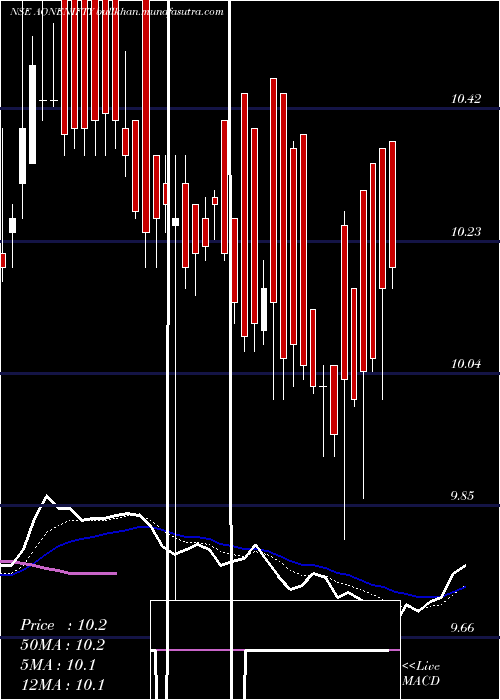The height and width of the screenshot is (700, 500).
Task: Click the 10.04 price axis label
Action: coord(466,363)
